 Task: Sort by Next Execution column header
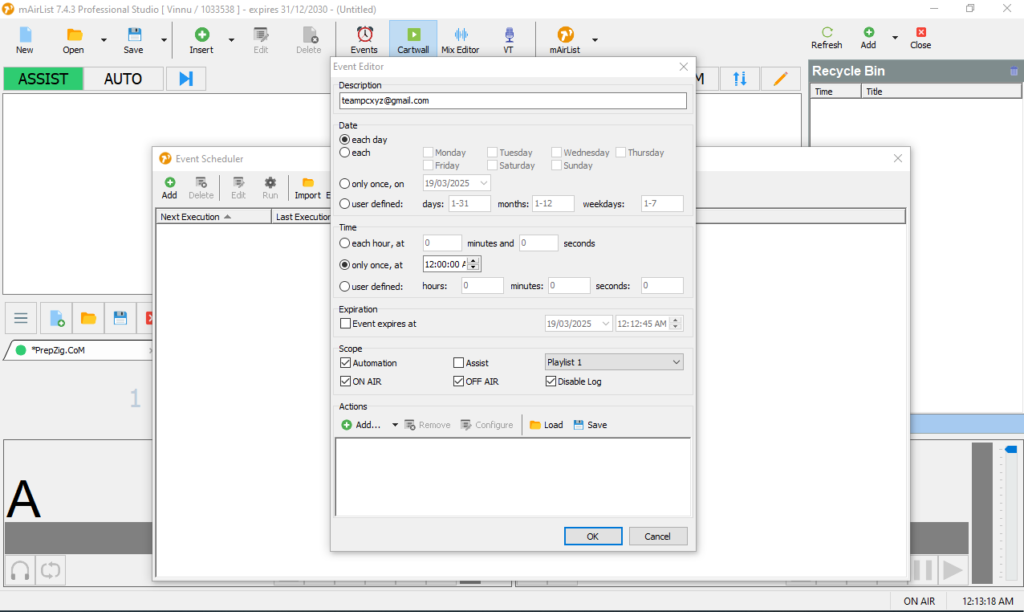point(214,217)
